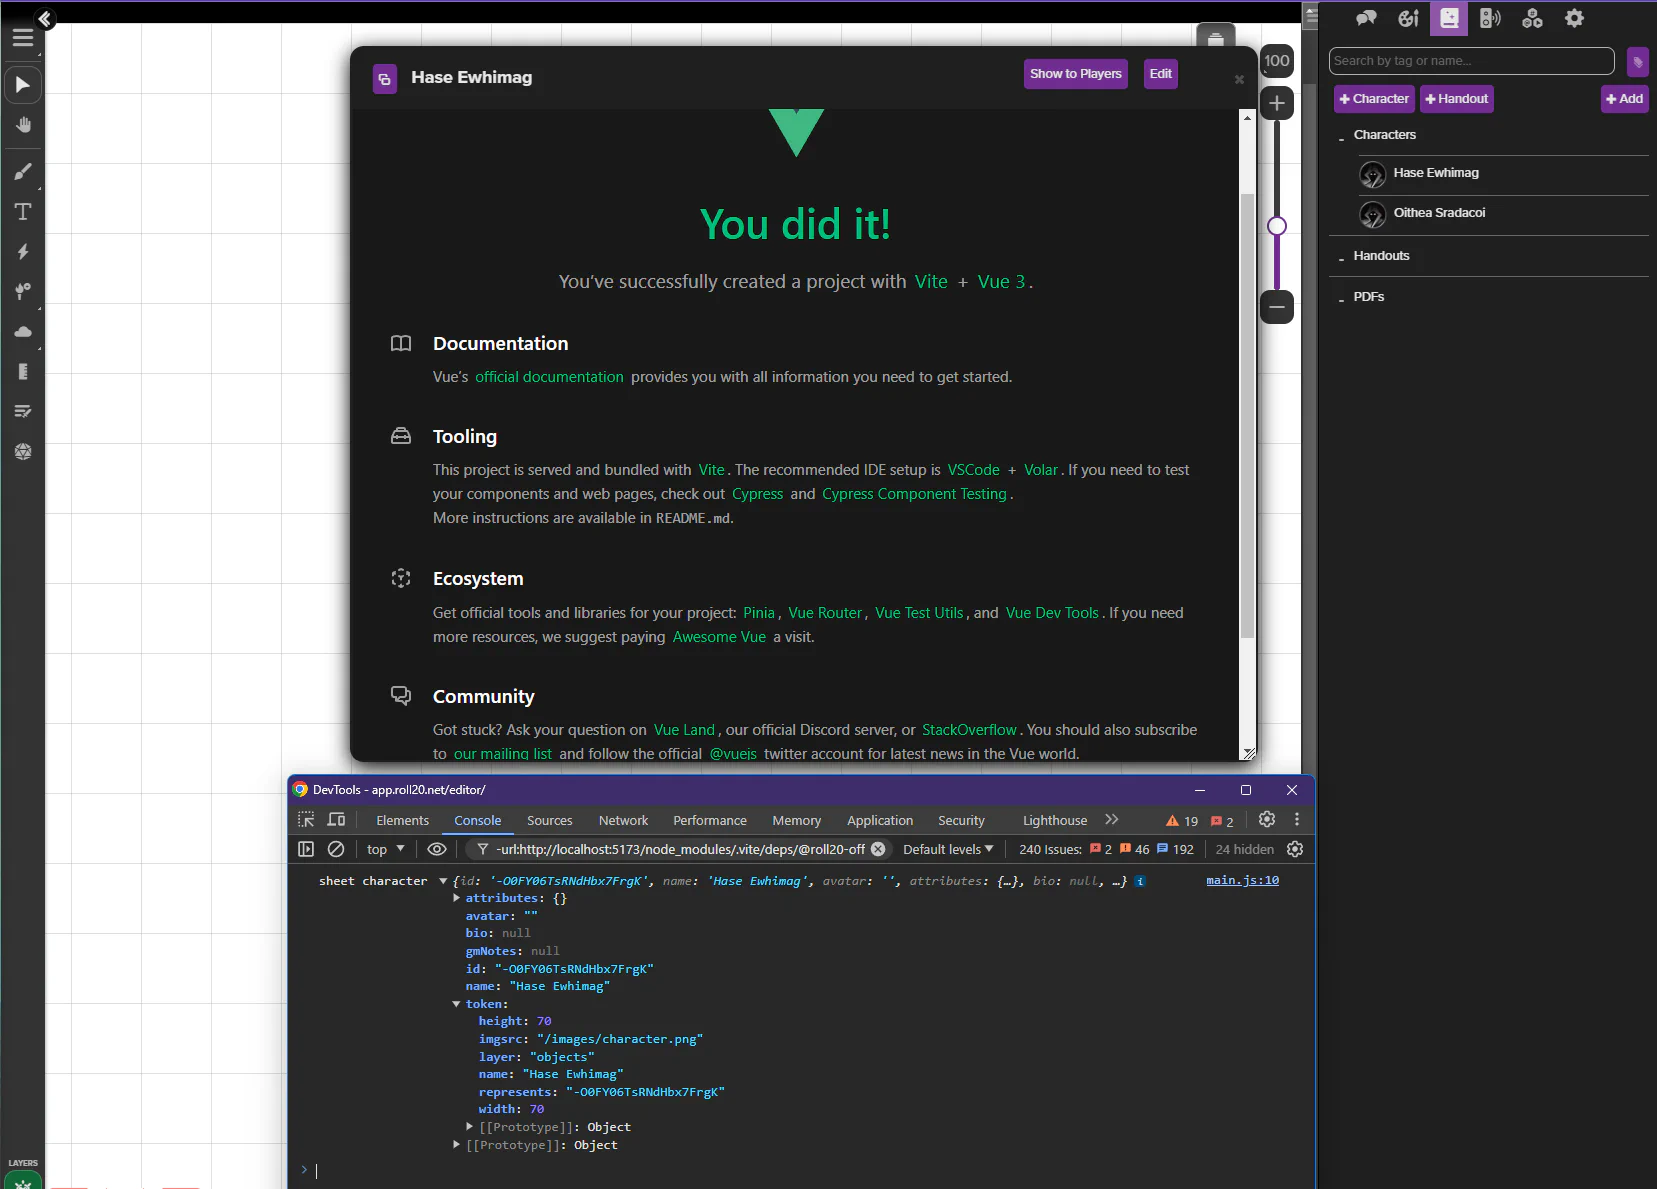Click the purple Add button
Viewport: 1657px width, 1189px height.
click(1624, 99)
